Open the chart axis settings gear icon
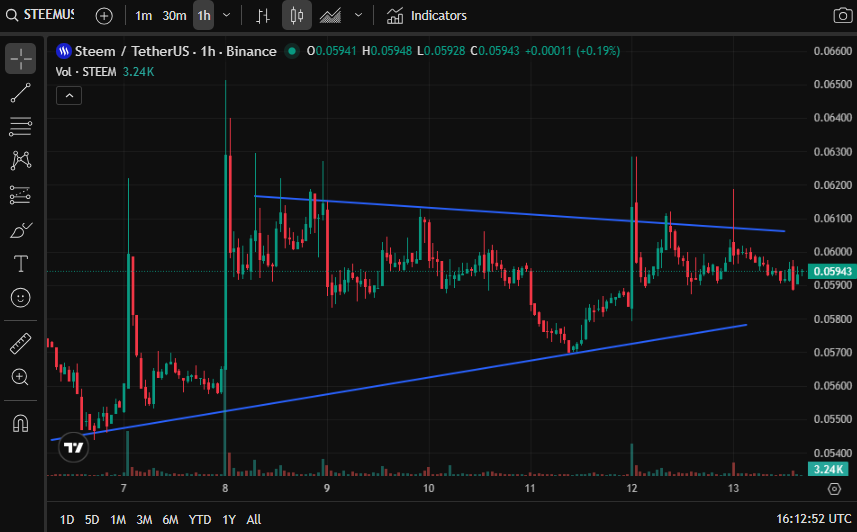The height and width of the screenshot is (532, 857). pos(834,489)
